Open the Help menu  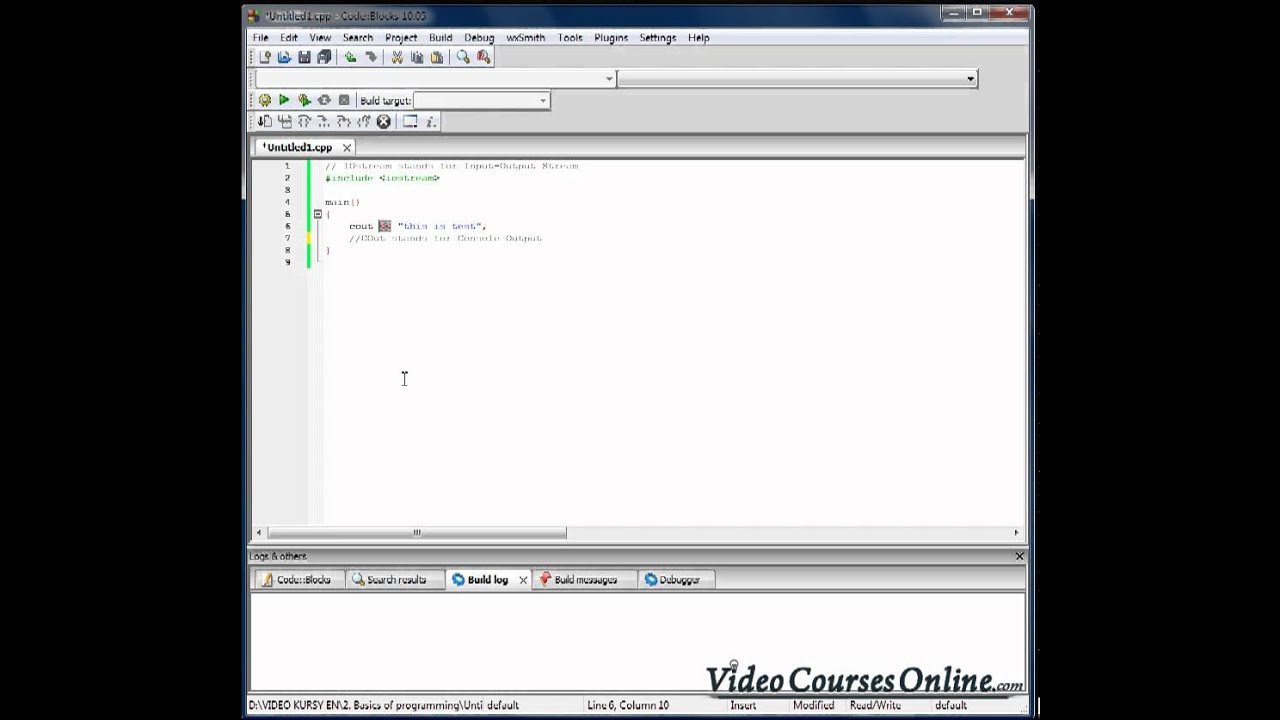[x=698, y=38]
